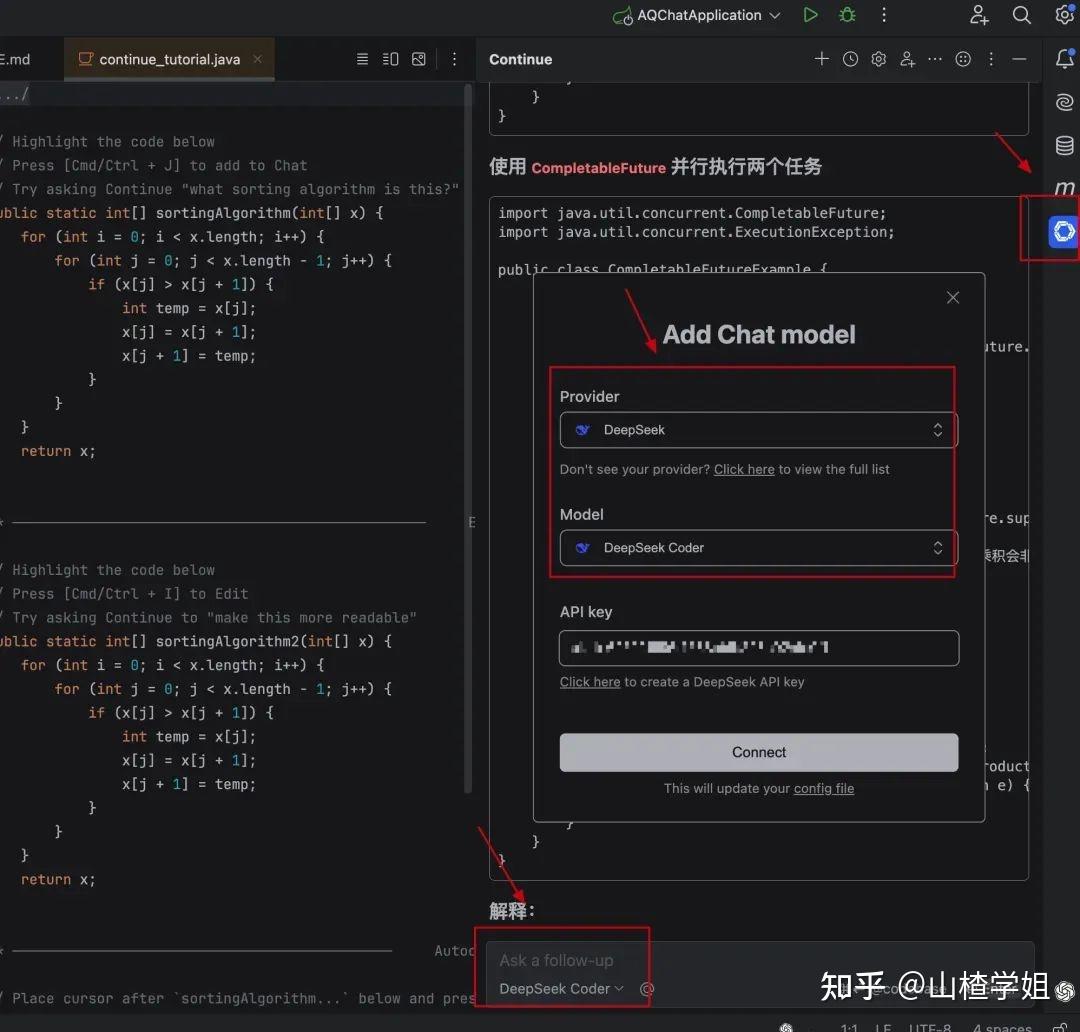The width and height of the screenshot is (1080, 1032).
Task: Click the @ context mention icon
Action: coord(646,989)
